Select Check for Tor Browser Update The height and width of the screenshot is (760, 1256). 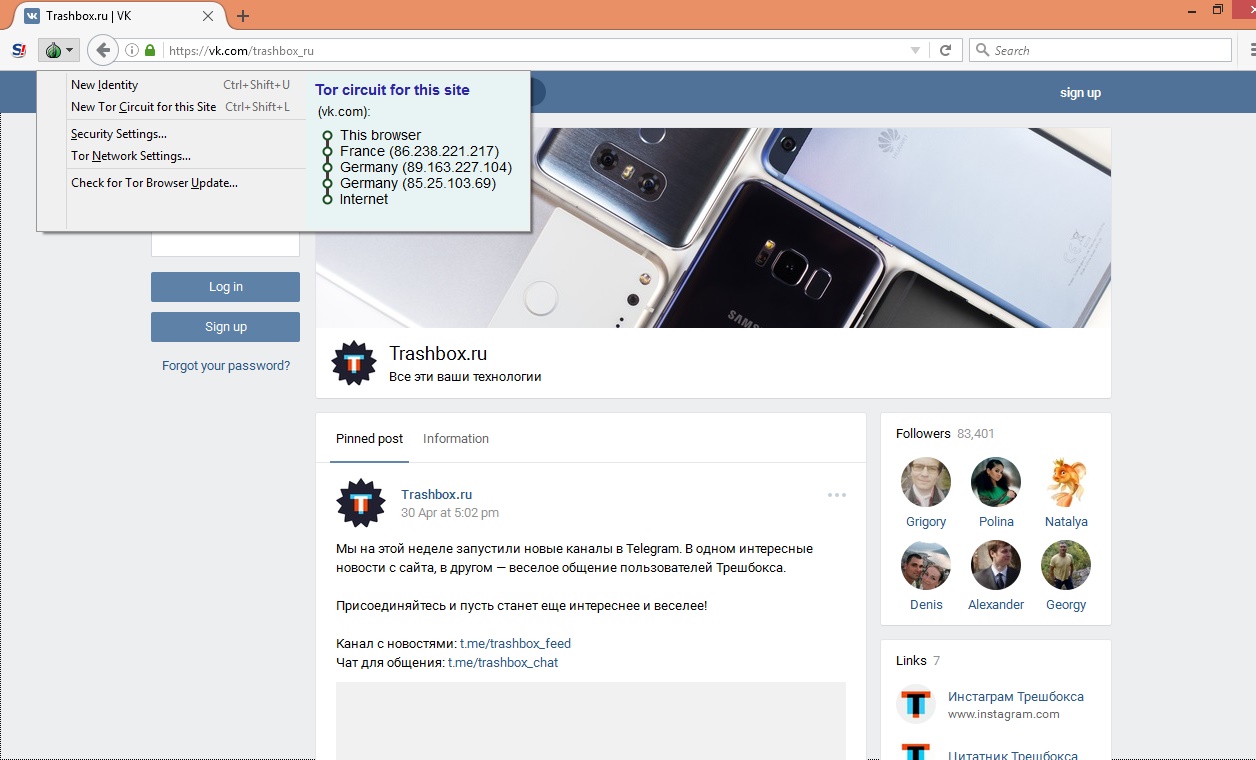point(171,183)
